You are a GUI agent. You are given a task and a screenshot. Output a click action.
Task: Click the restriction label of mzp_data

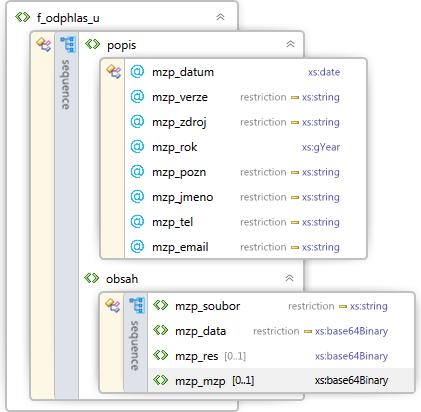[276, 331]
